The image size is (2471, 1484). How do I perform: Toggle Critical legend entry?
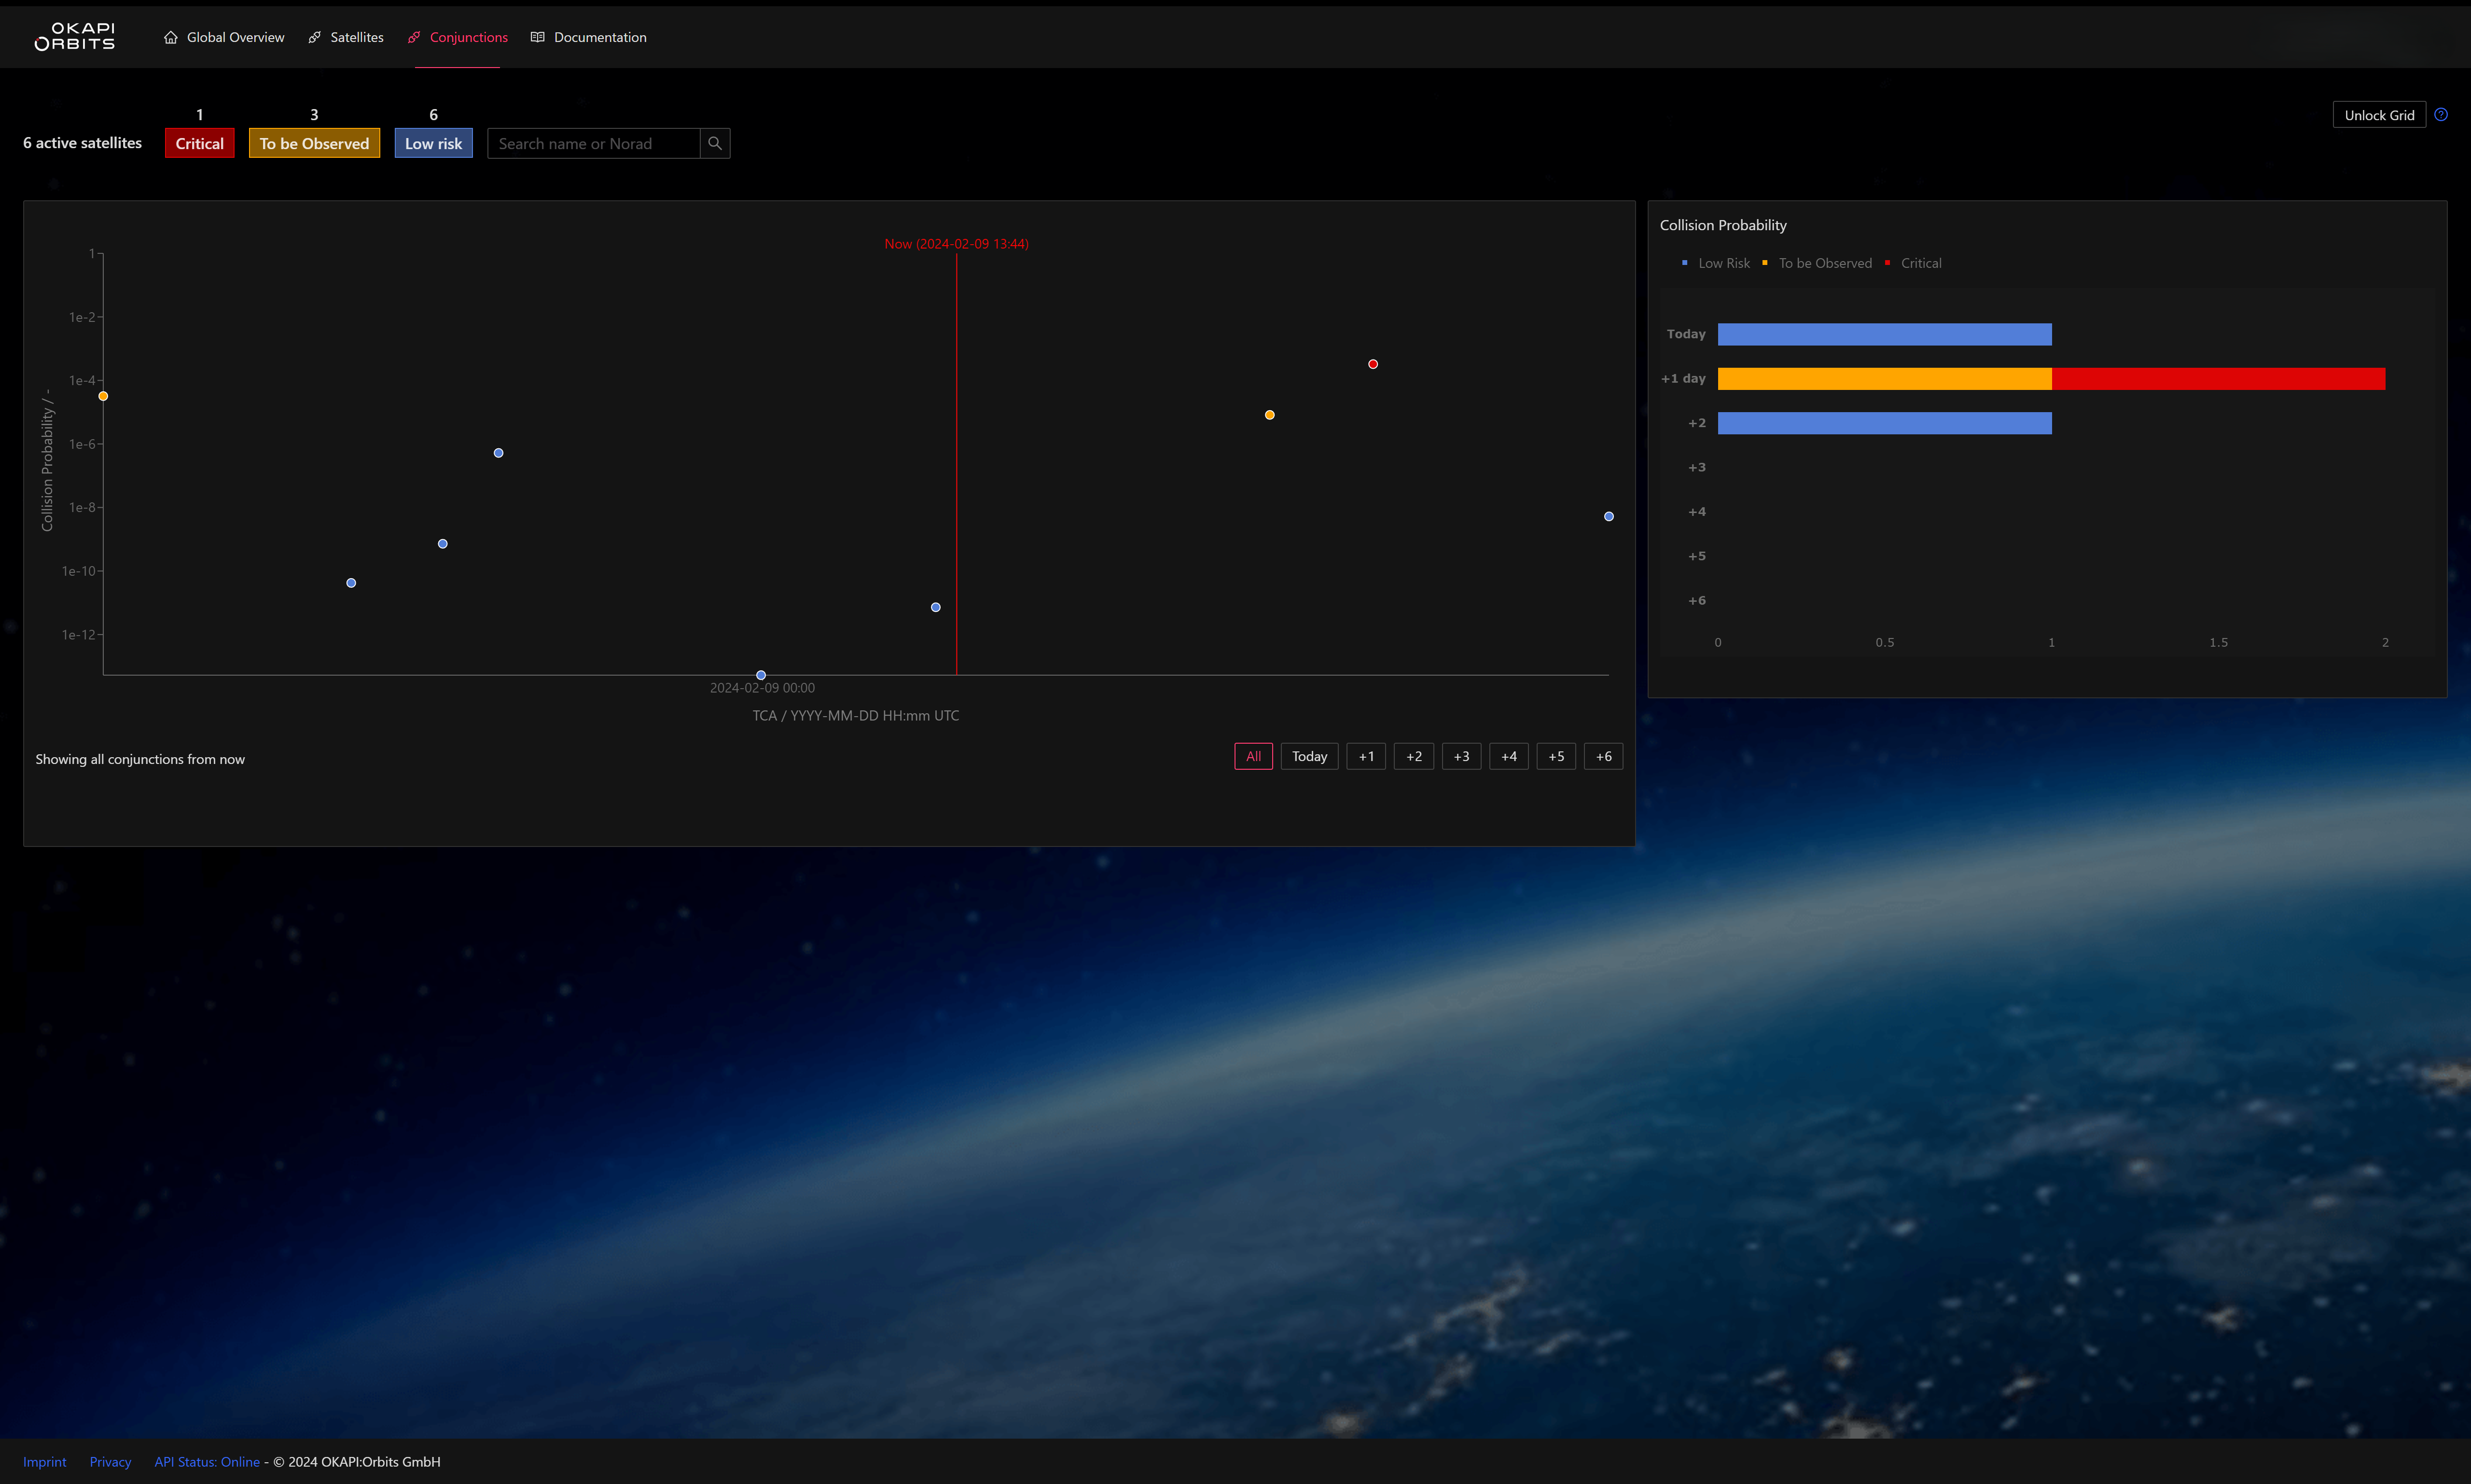1913,263
